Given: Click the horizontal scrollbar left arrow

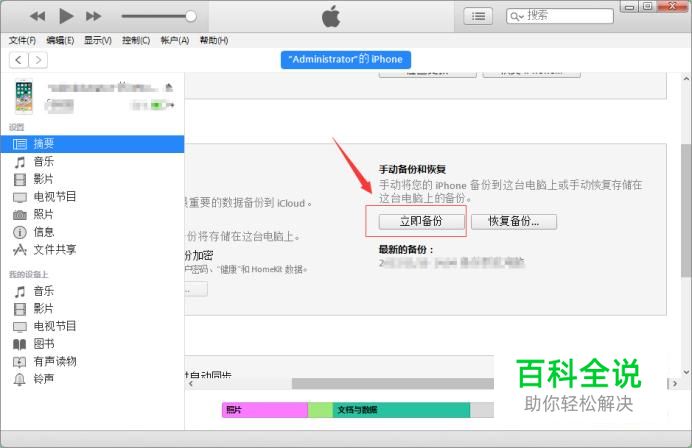Looking at the screenshot, I should click(191, 384).
